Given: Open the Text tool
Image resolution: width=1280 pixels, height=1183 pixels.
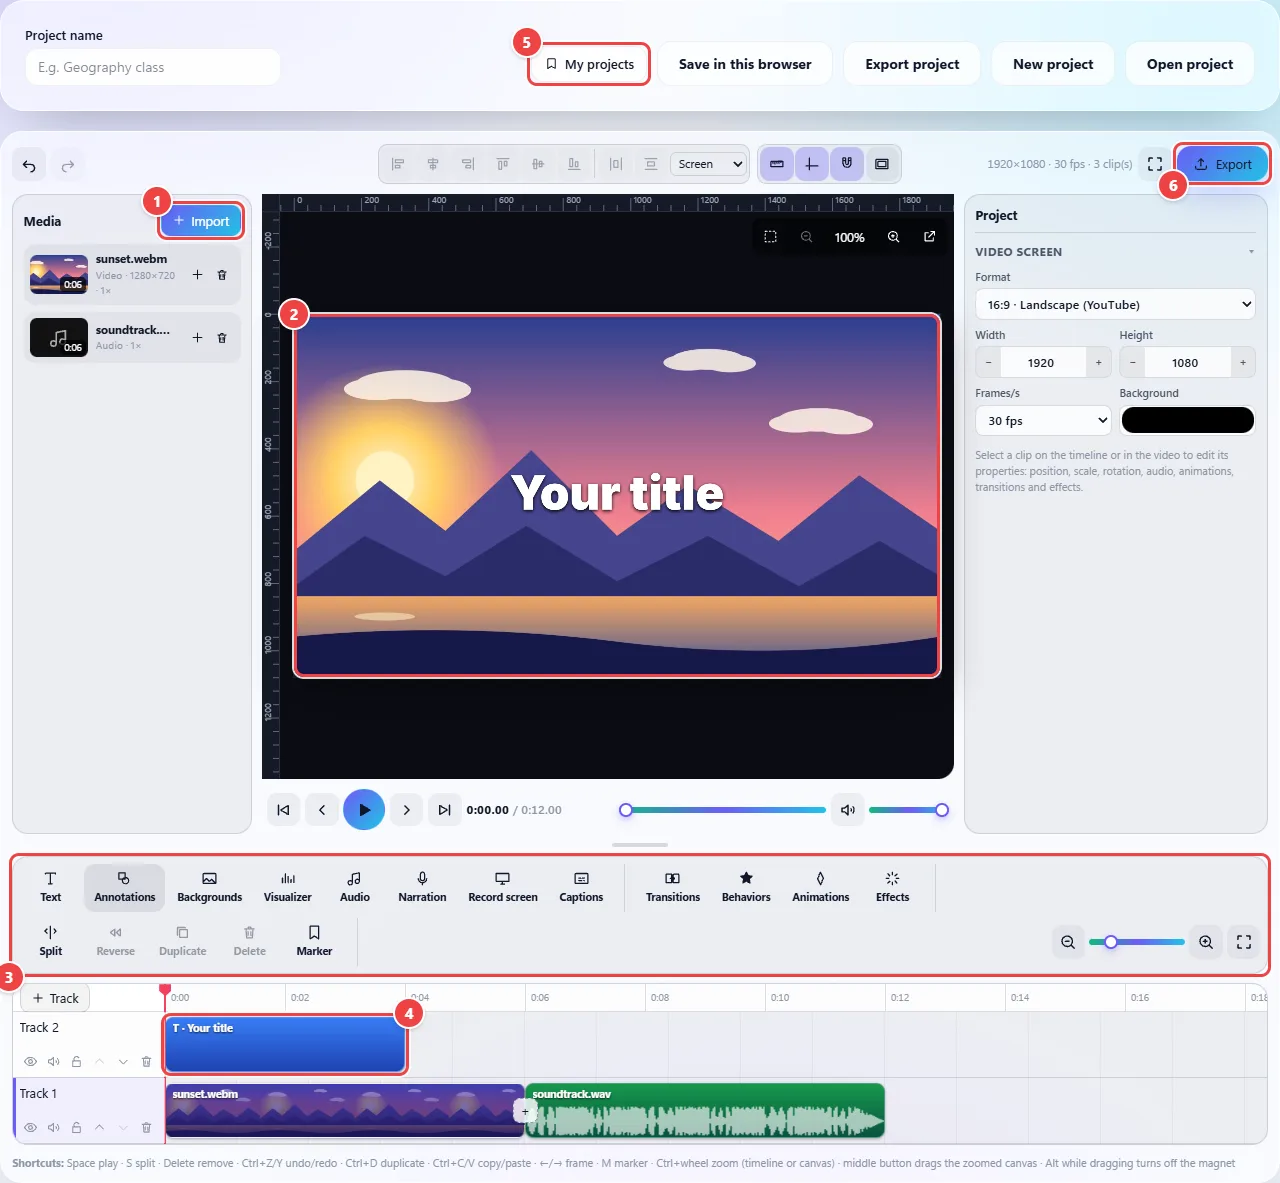Looking at the screenshot, I should [x=51, y=886].
